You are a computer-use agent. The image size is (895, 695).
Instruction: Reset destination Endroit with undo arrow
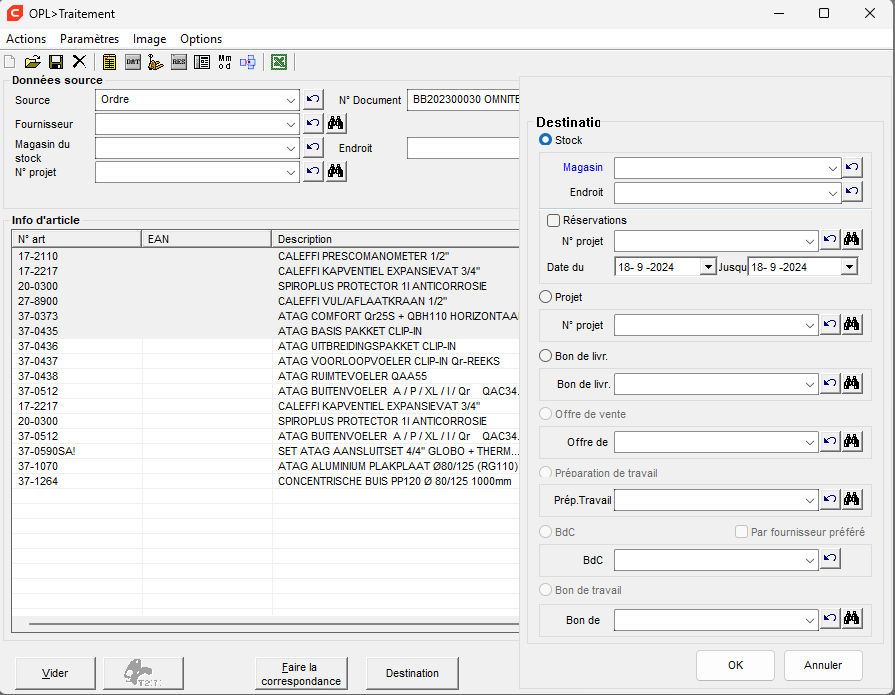pos(852,191)
